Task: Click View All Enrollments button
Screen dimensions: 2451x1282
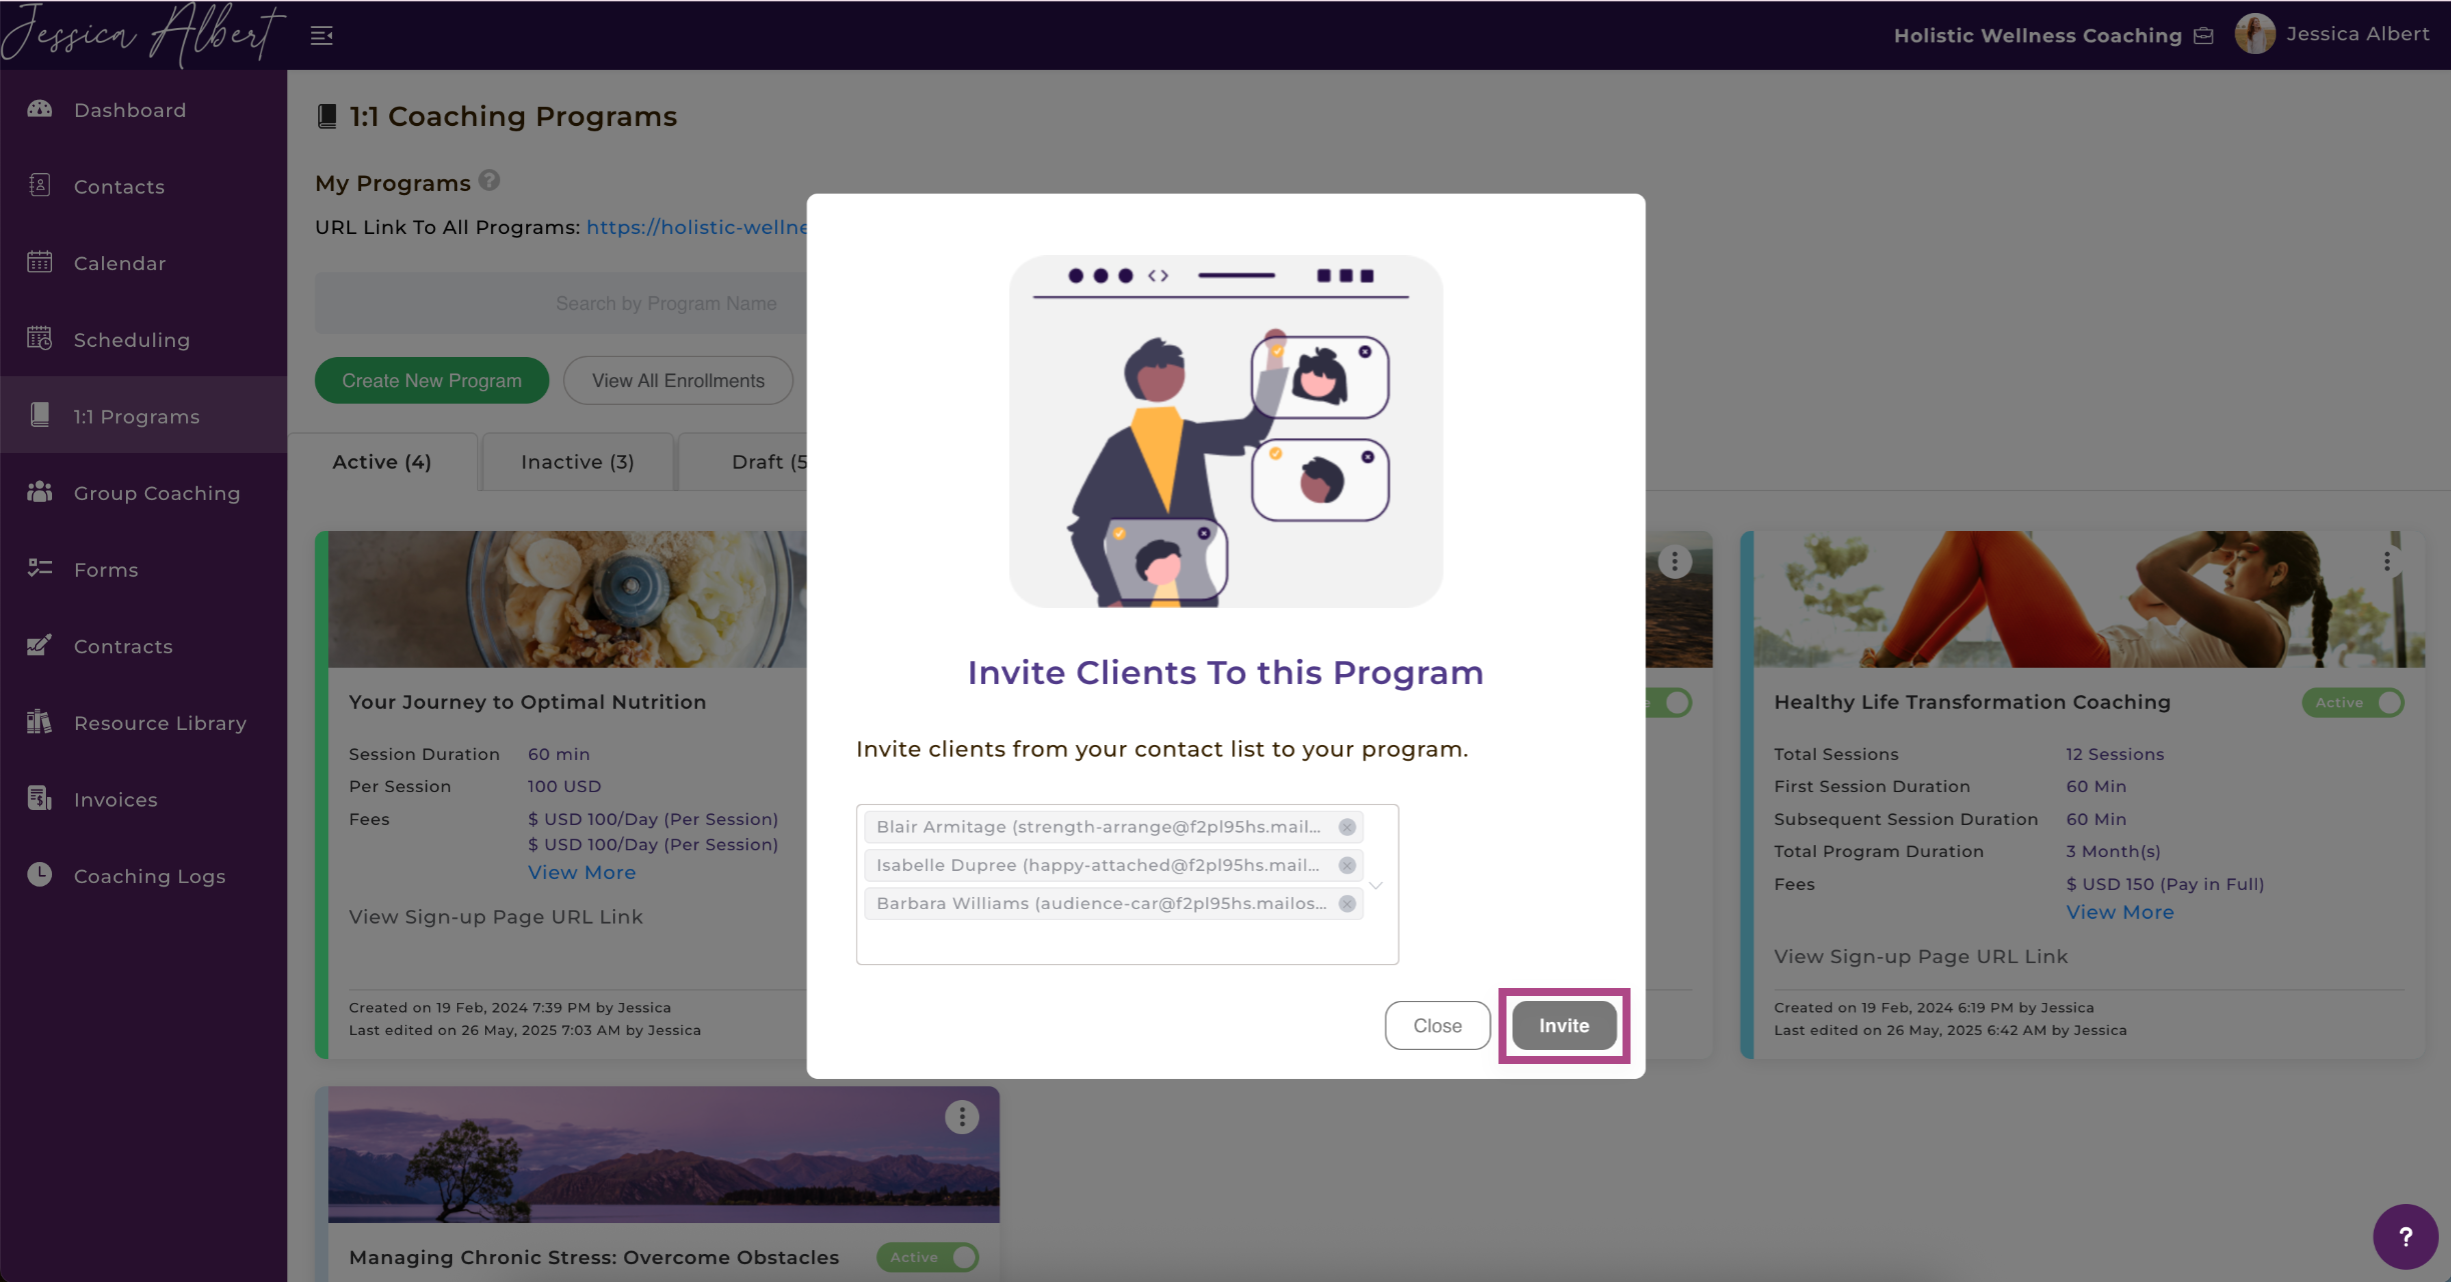Action: pyautogui.click(x=678, y=381)
